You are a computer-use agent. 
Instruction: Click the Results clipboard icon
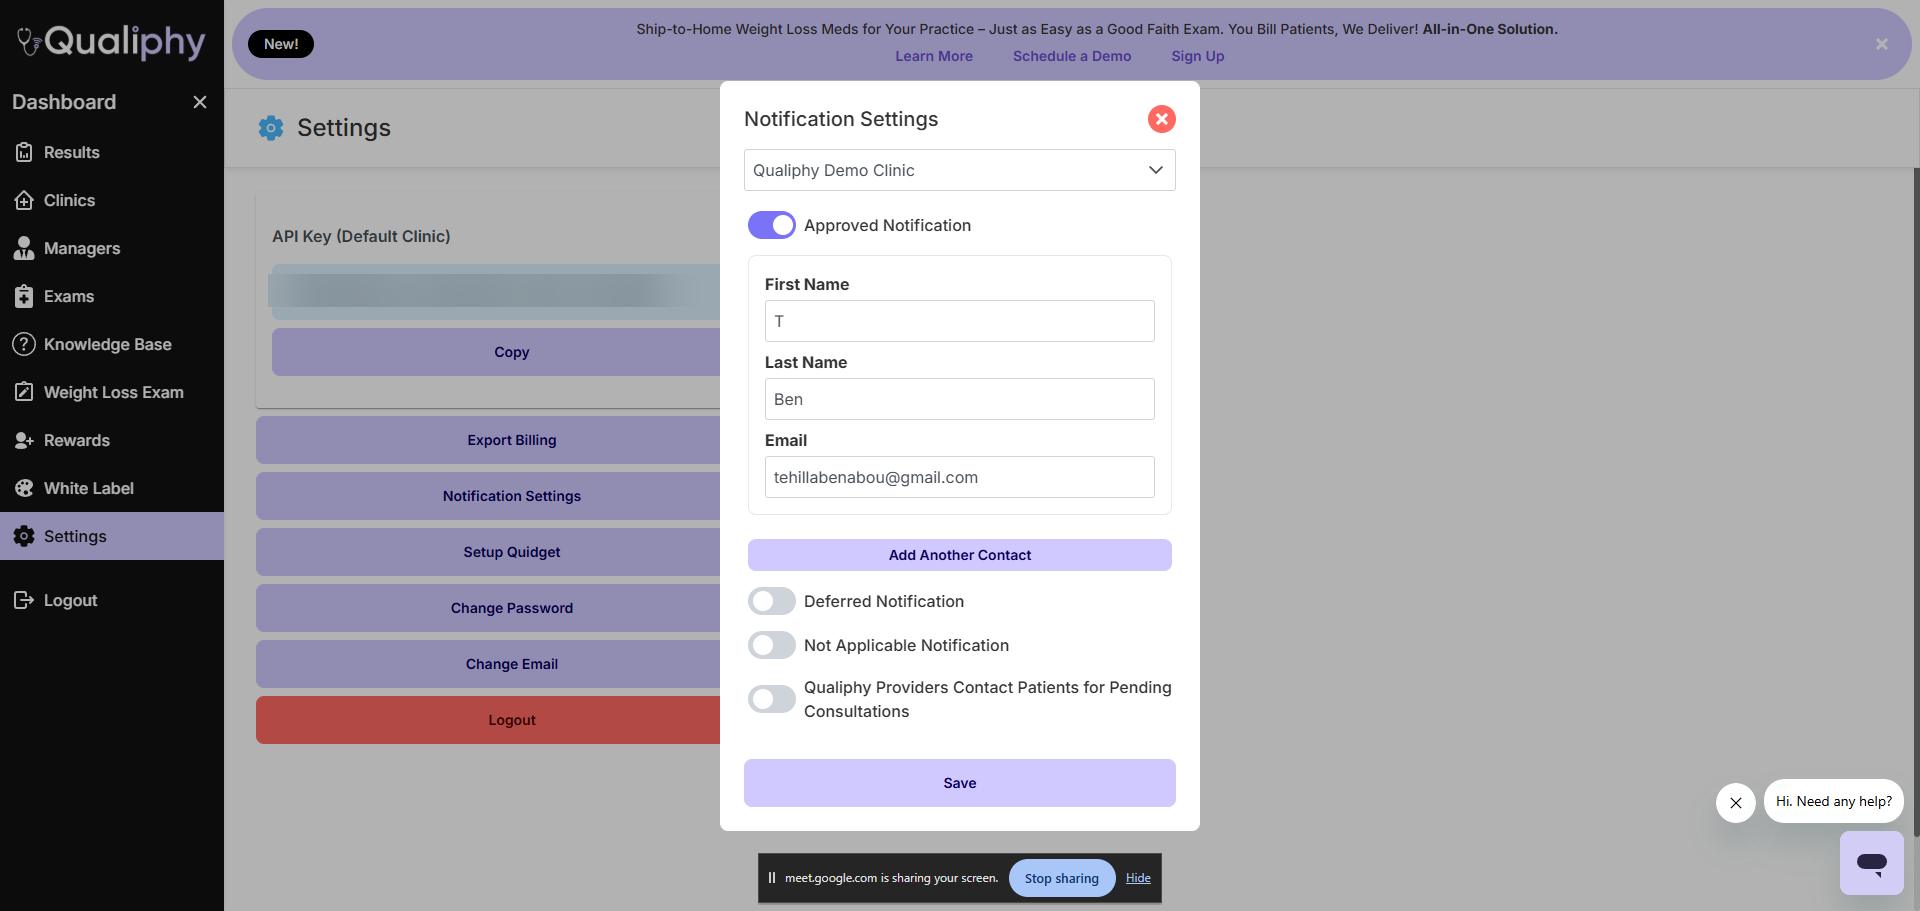coord(24,152)
